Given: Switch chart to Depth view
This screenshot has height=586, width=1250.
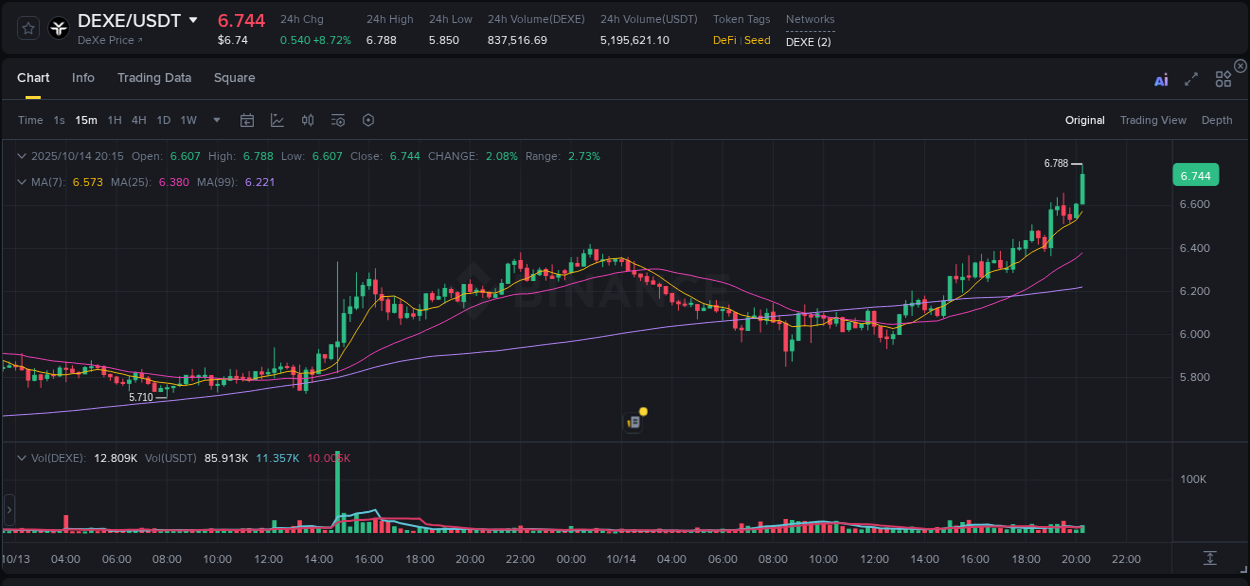Looking at the screenshot, I should 1216,120.
